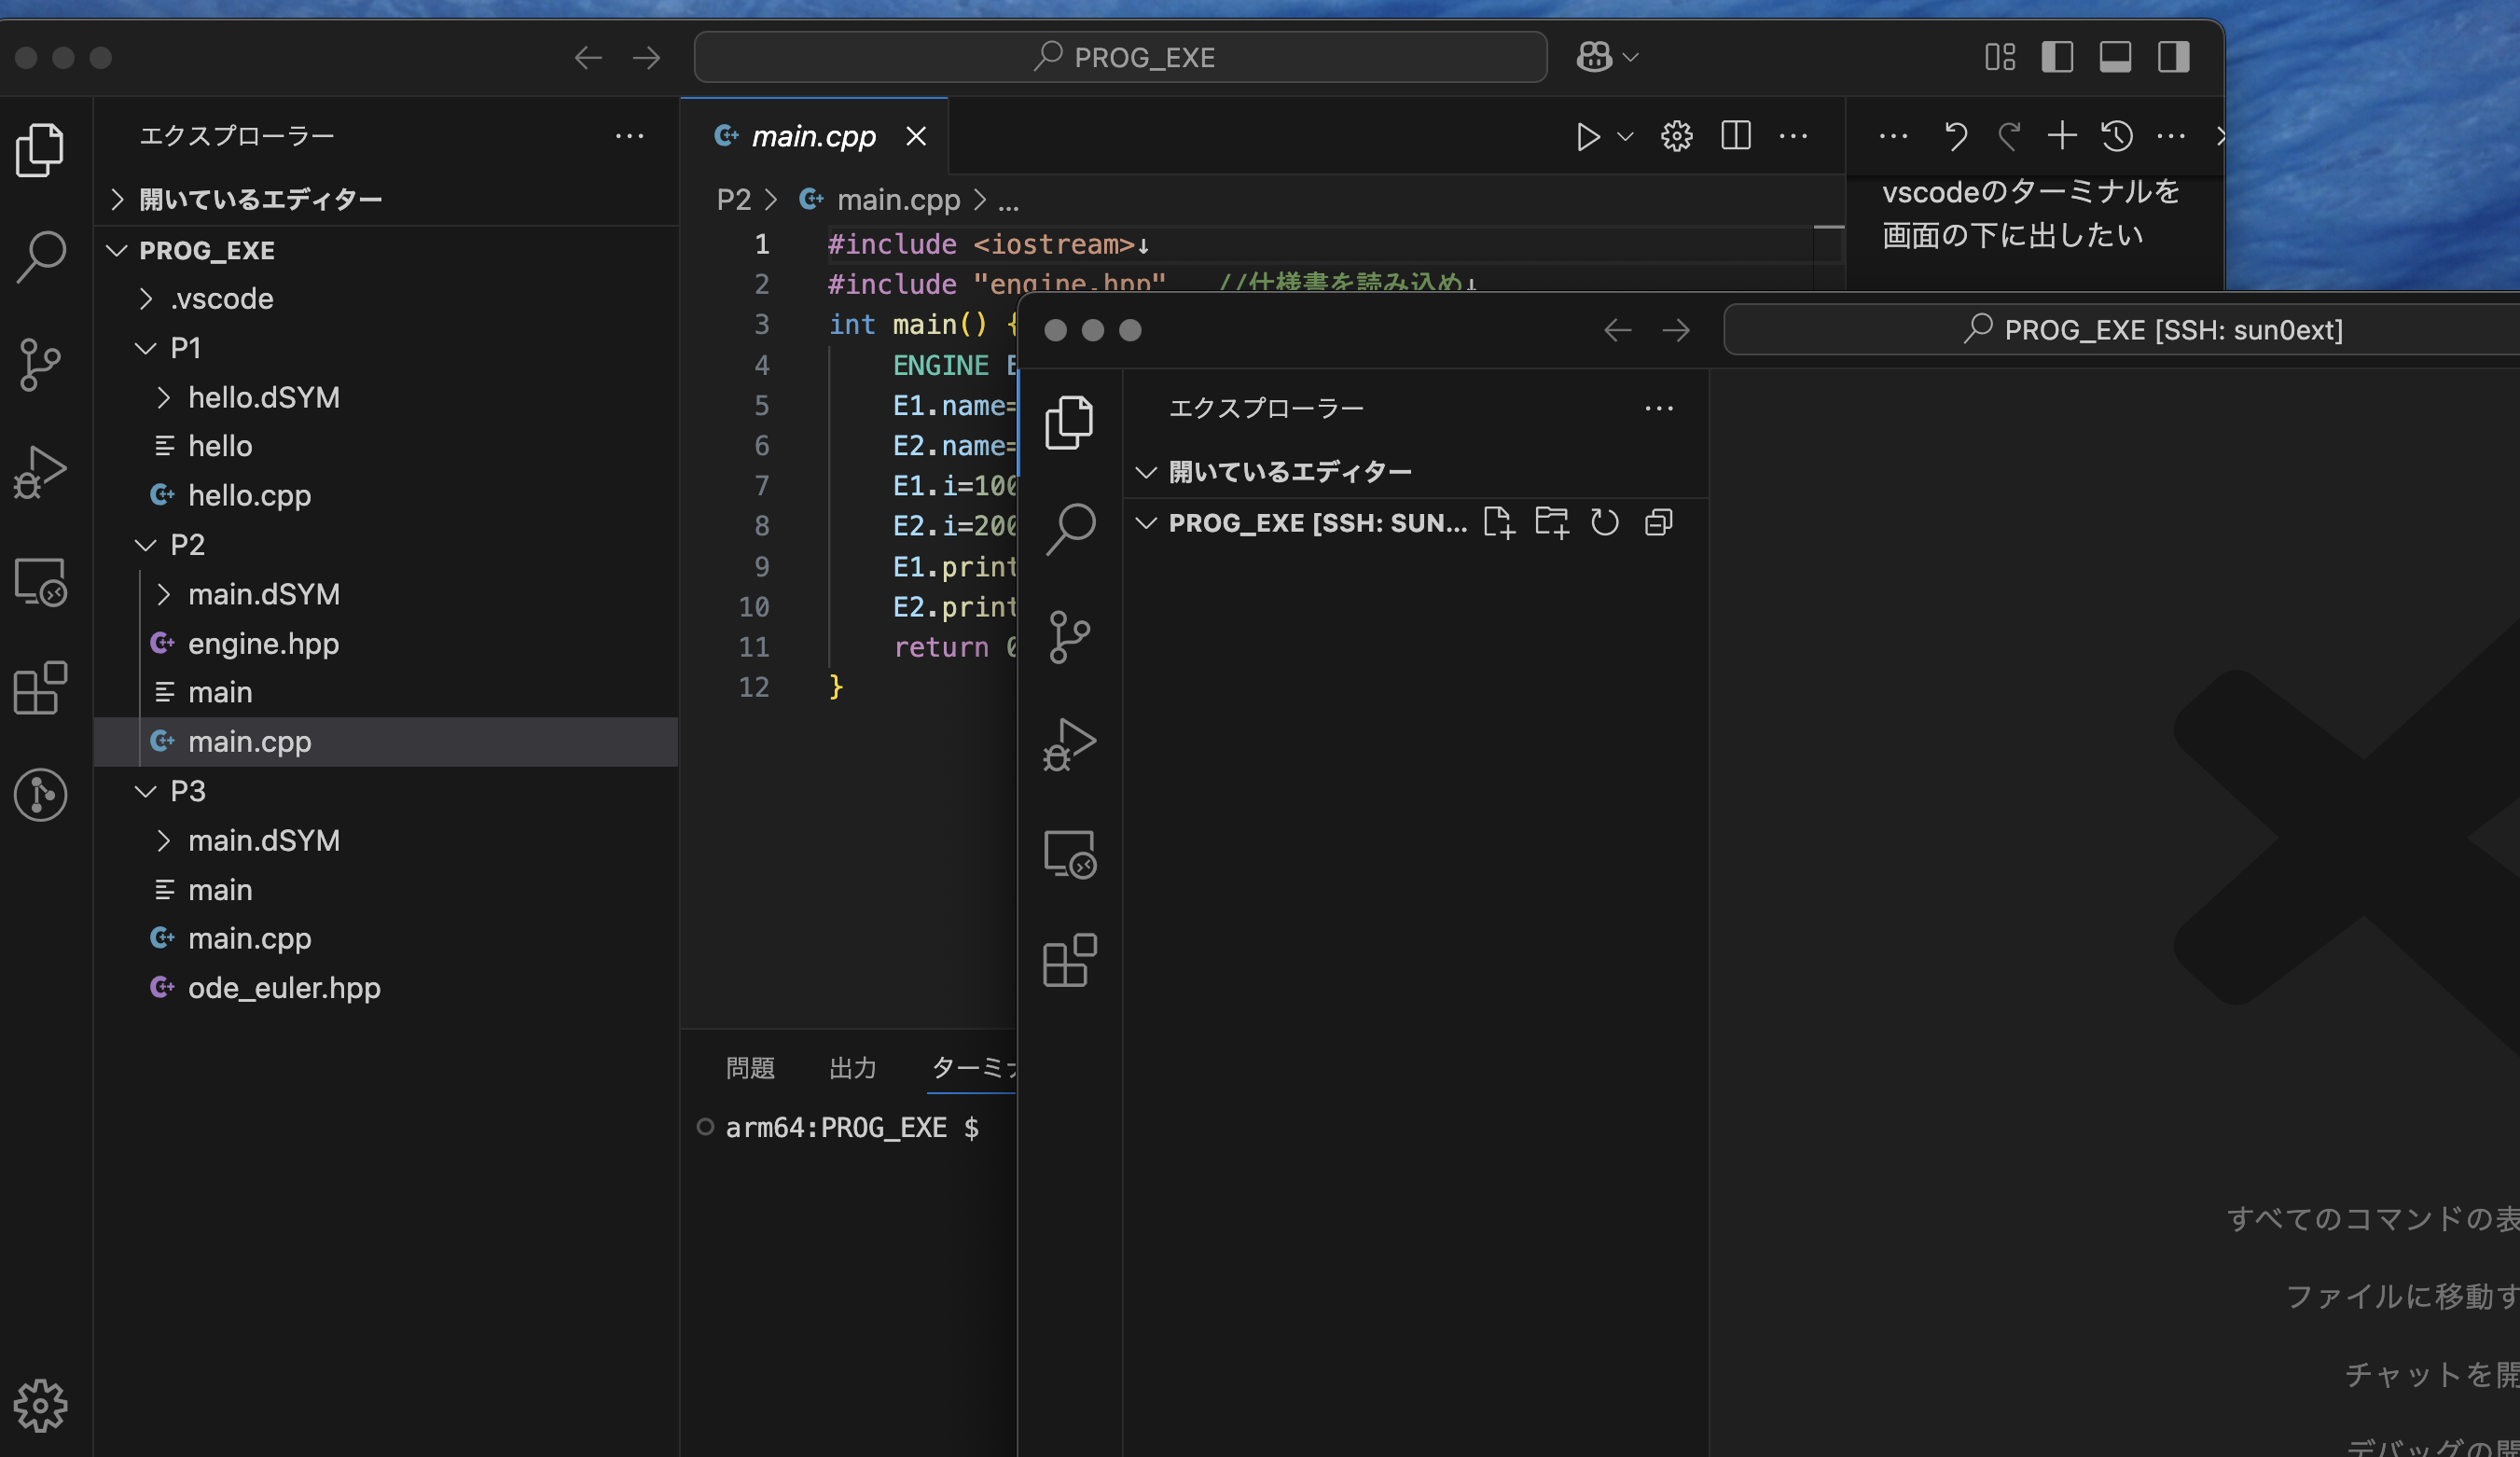Image resolution: width=2520 pixels, height=1457 pixels.
Task: Show chat history clock icon
Action: (x=2117, y=136)
